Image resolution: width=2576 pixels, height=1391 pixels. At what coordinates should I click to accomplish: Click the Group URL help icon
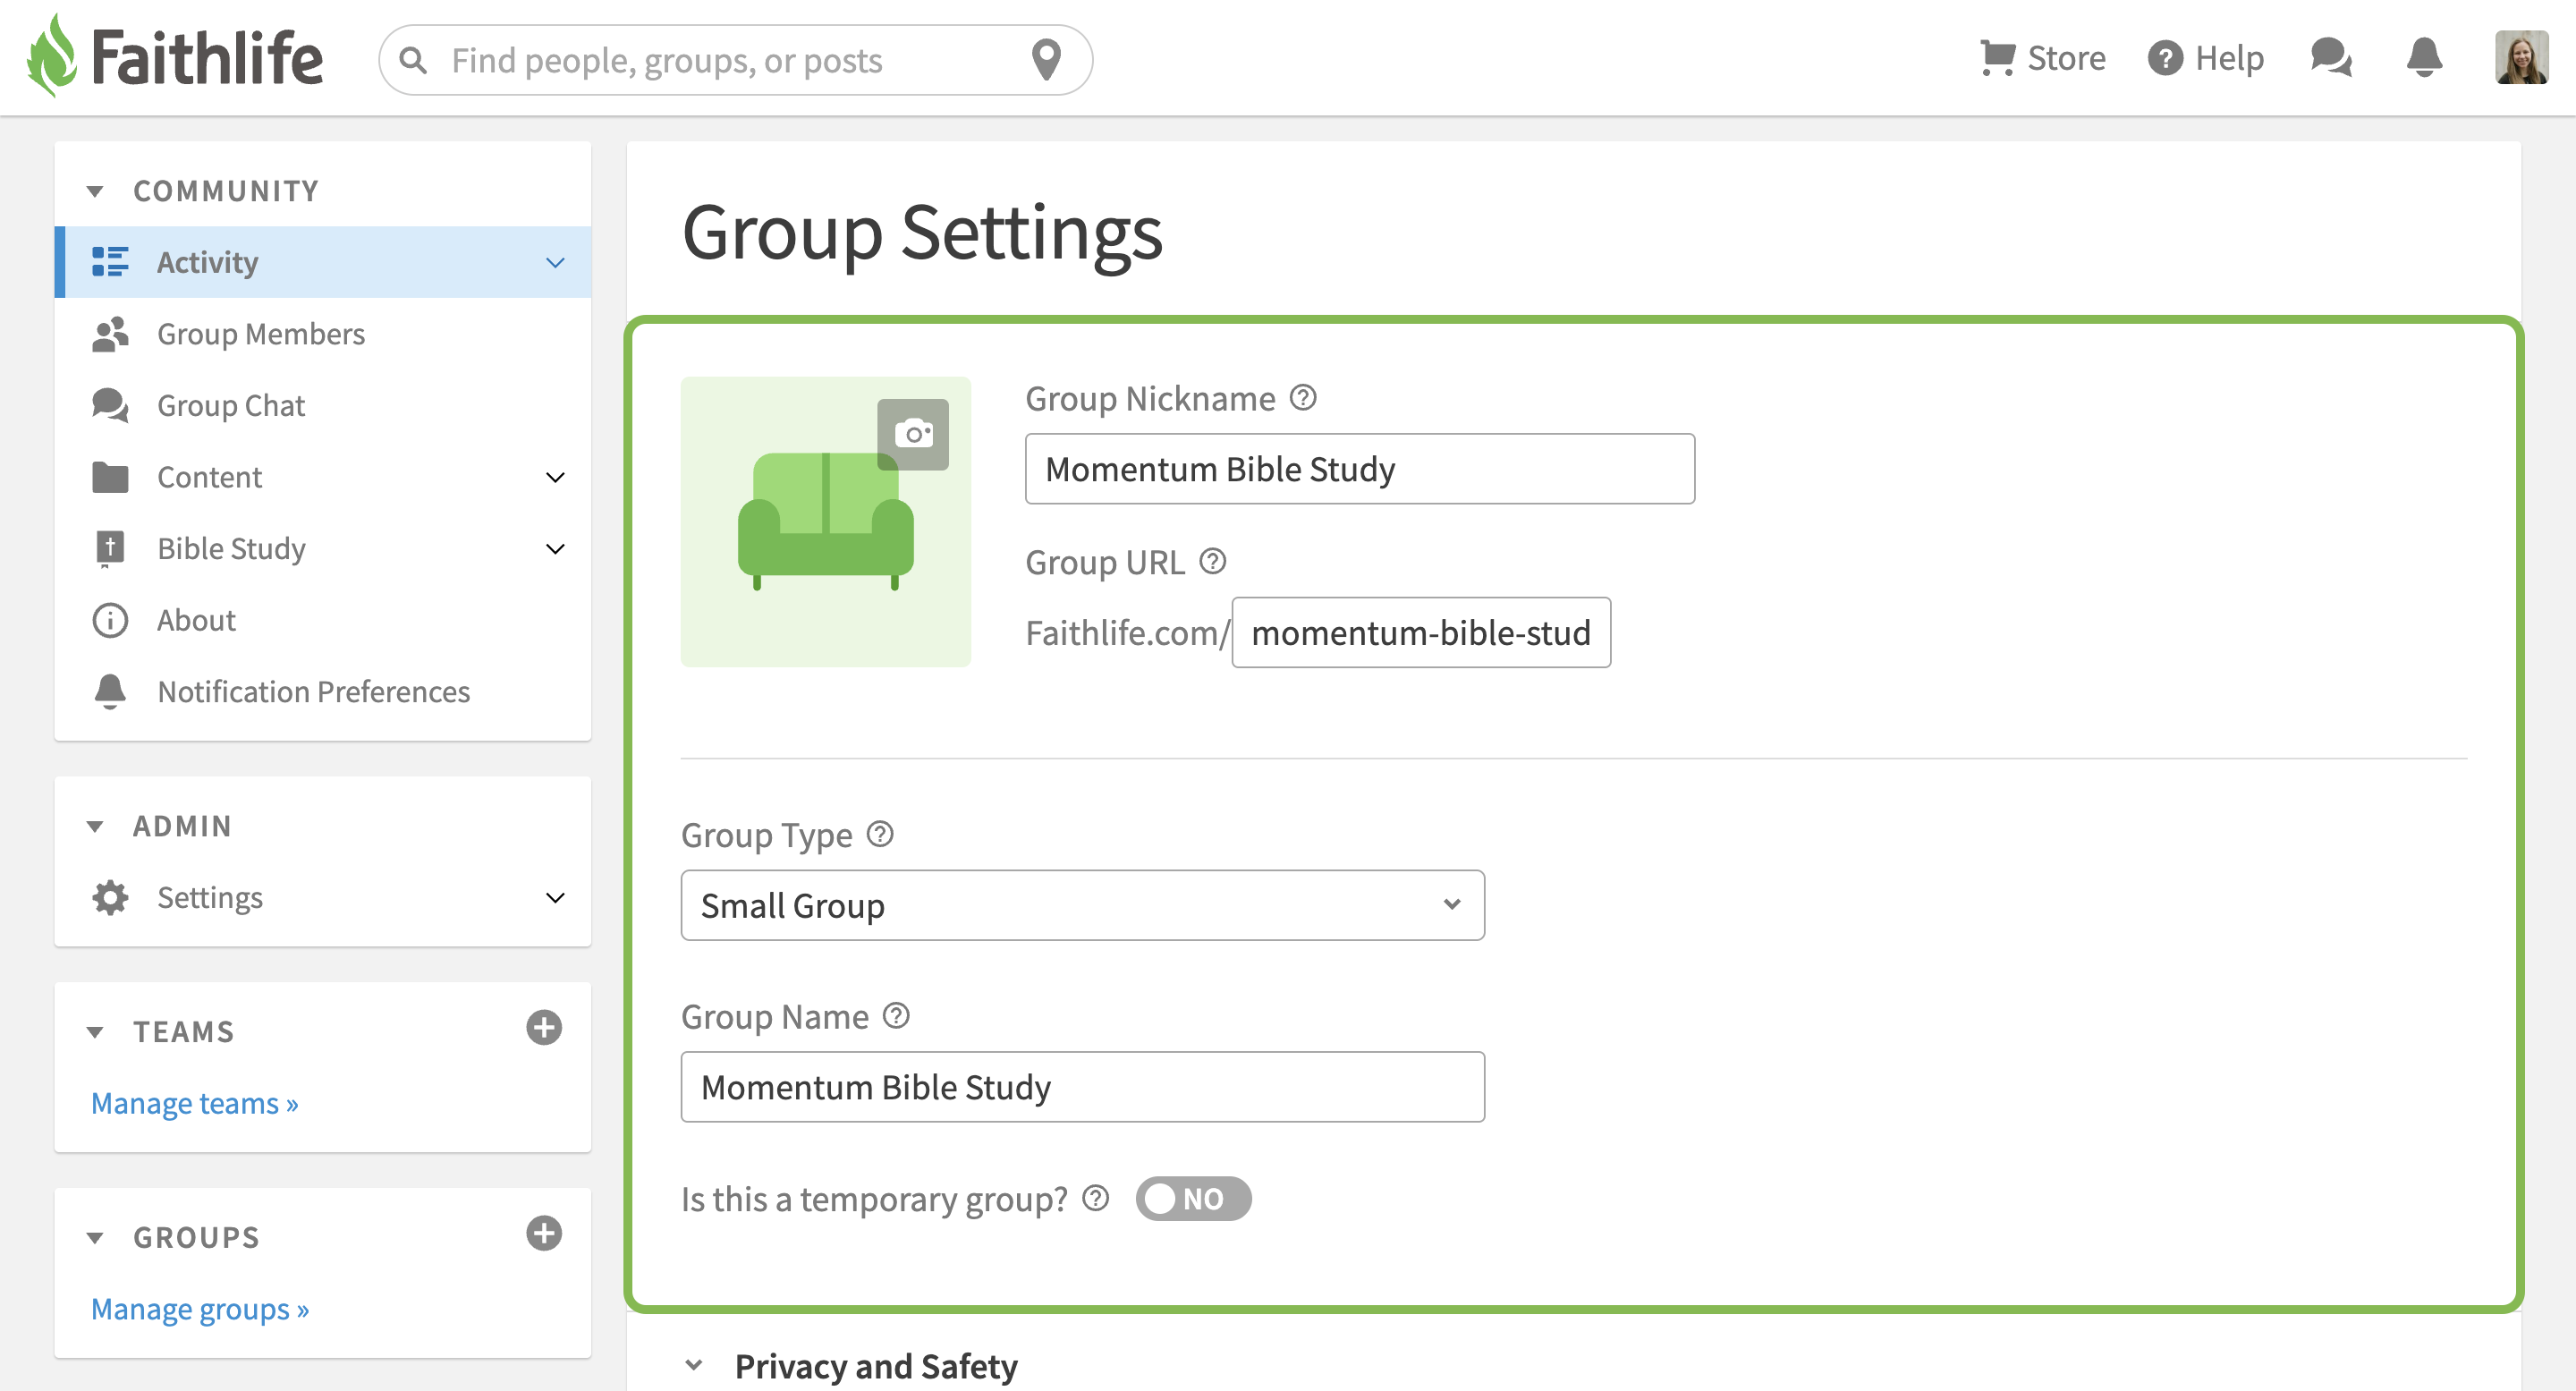(1213, 562)
